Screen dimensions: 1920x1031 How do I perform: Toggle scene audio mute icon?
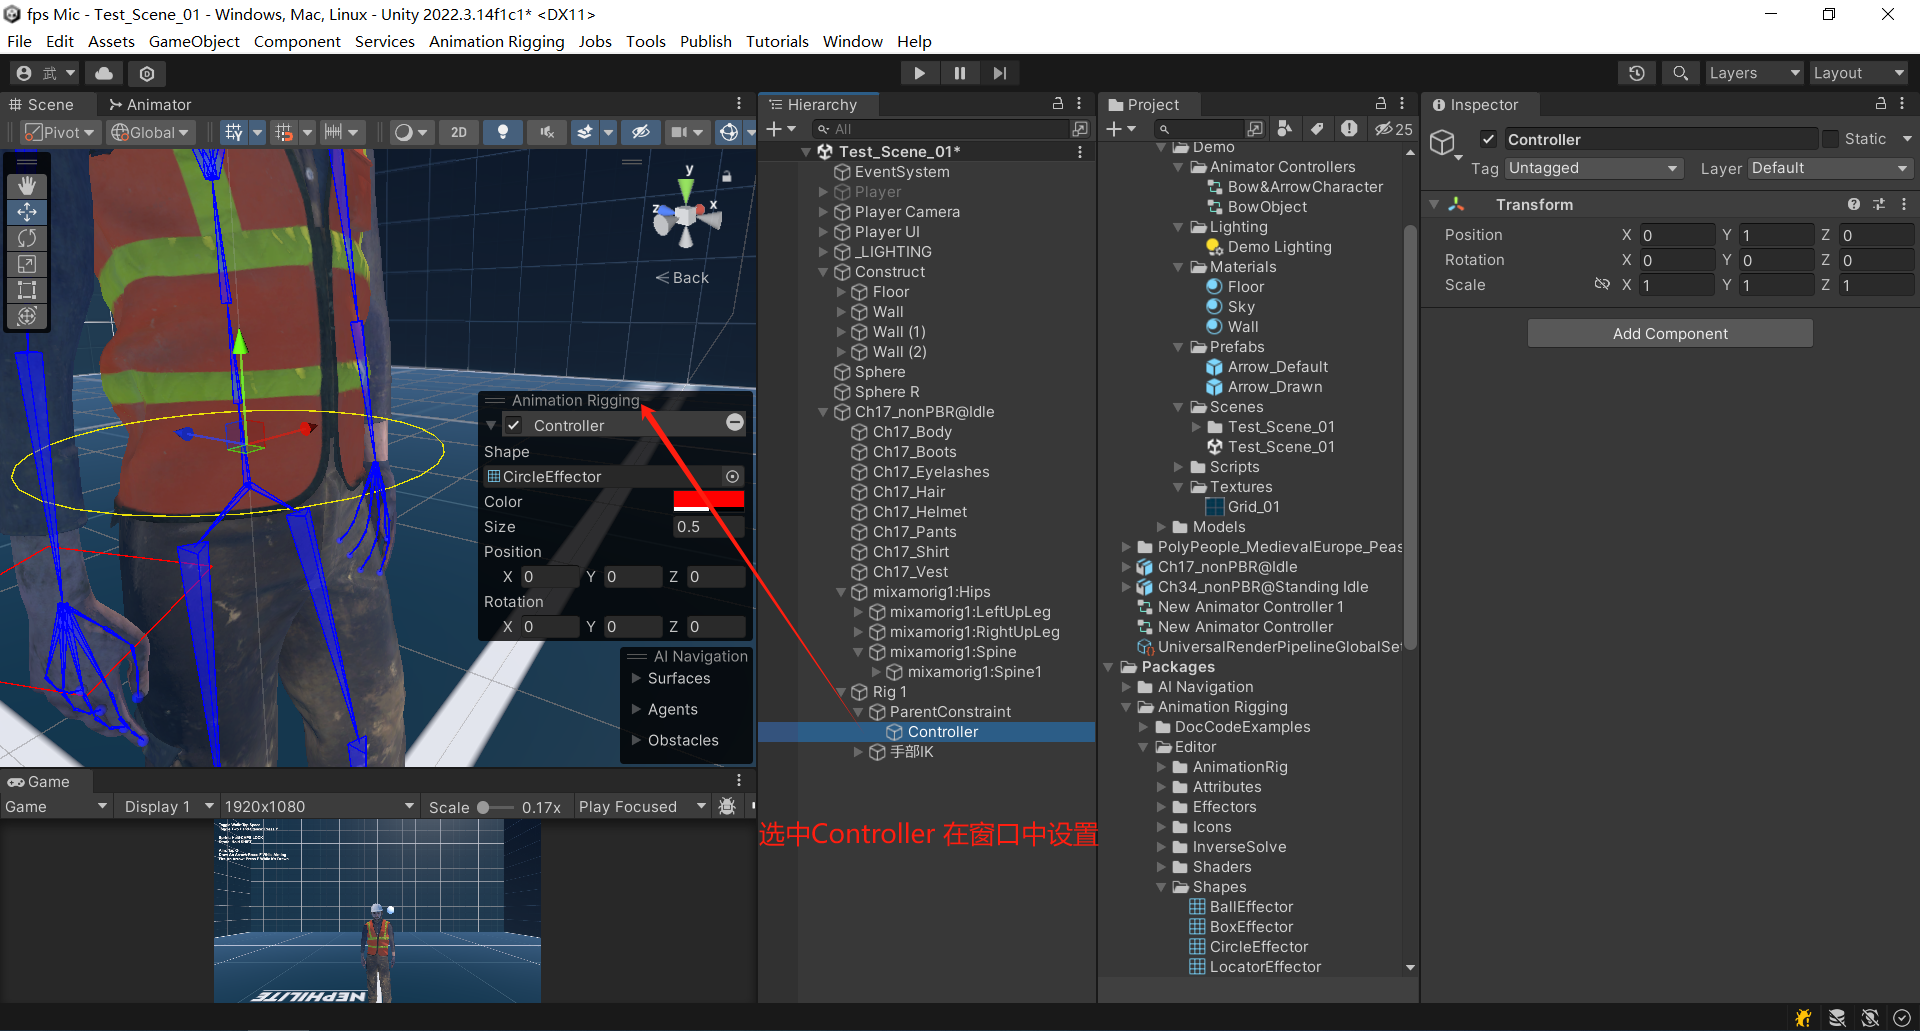point(547,132)
